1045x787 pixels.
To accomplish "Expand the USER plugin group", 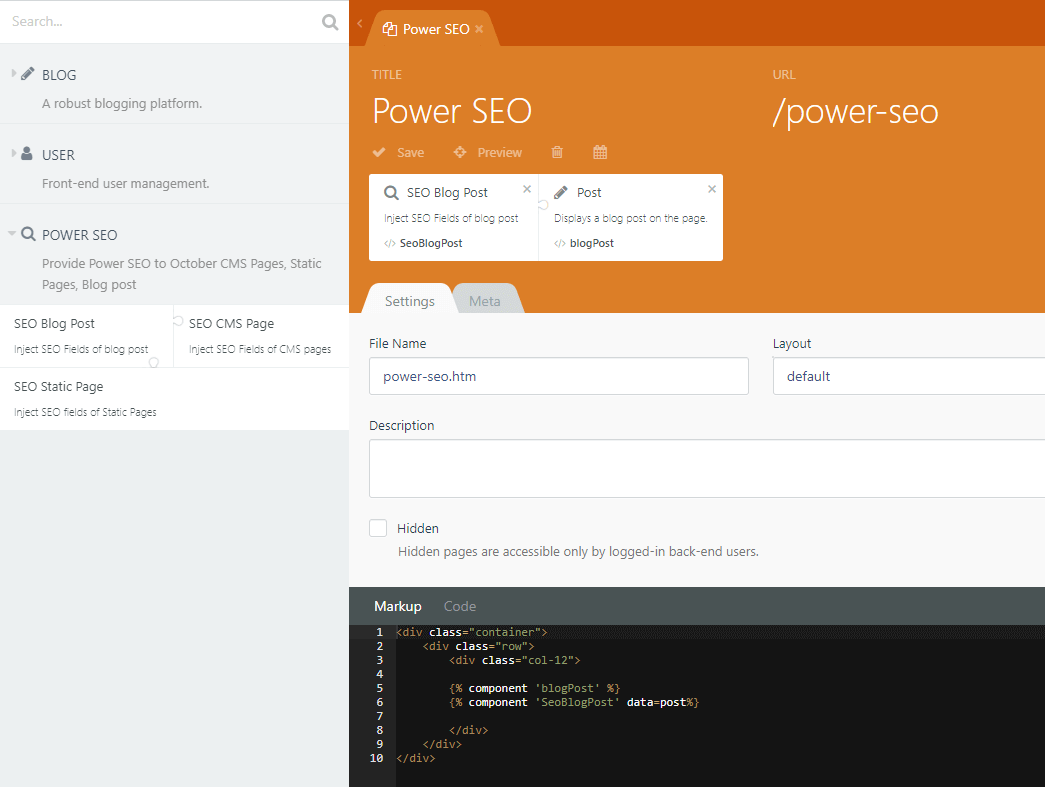I will click(13, 153).
